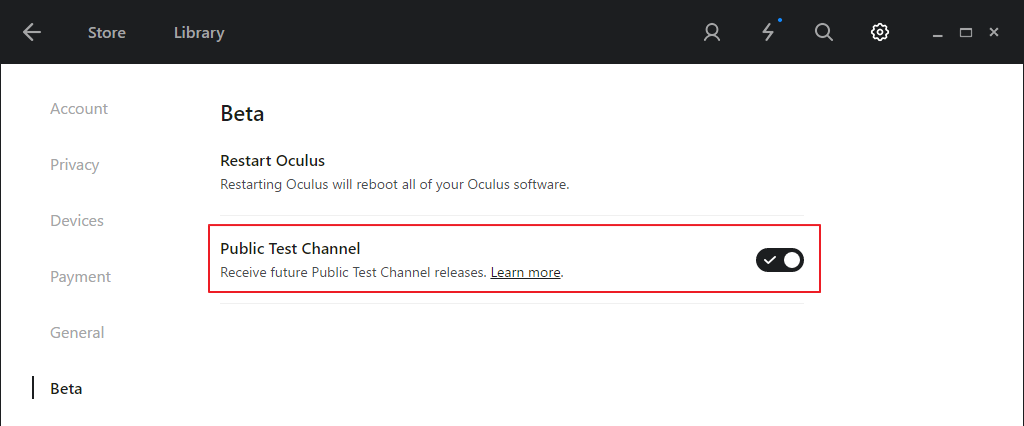
Task: Click the search magnifier icon
Action: point(824,32)
